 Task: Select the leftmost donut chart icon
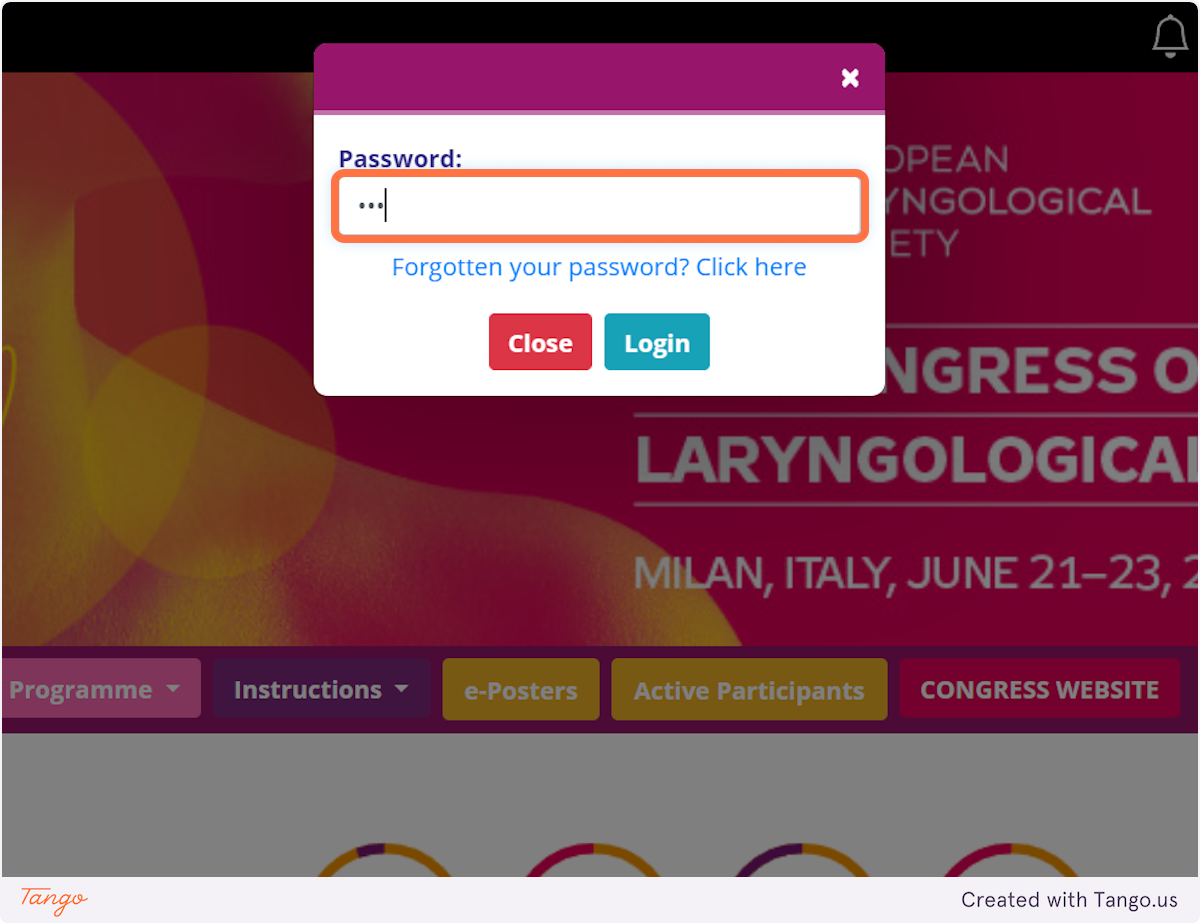(x=369, y=861)
